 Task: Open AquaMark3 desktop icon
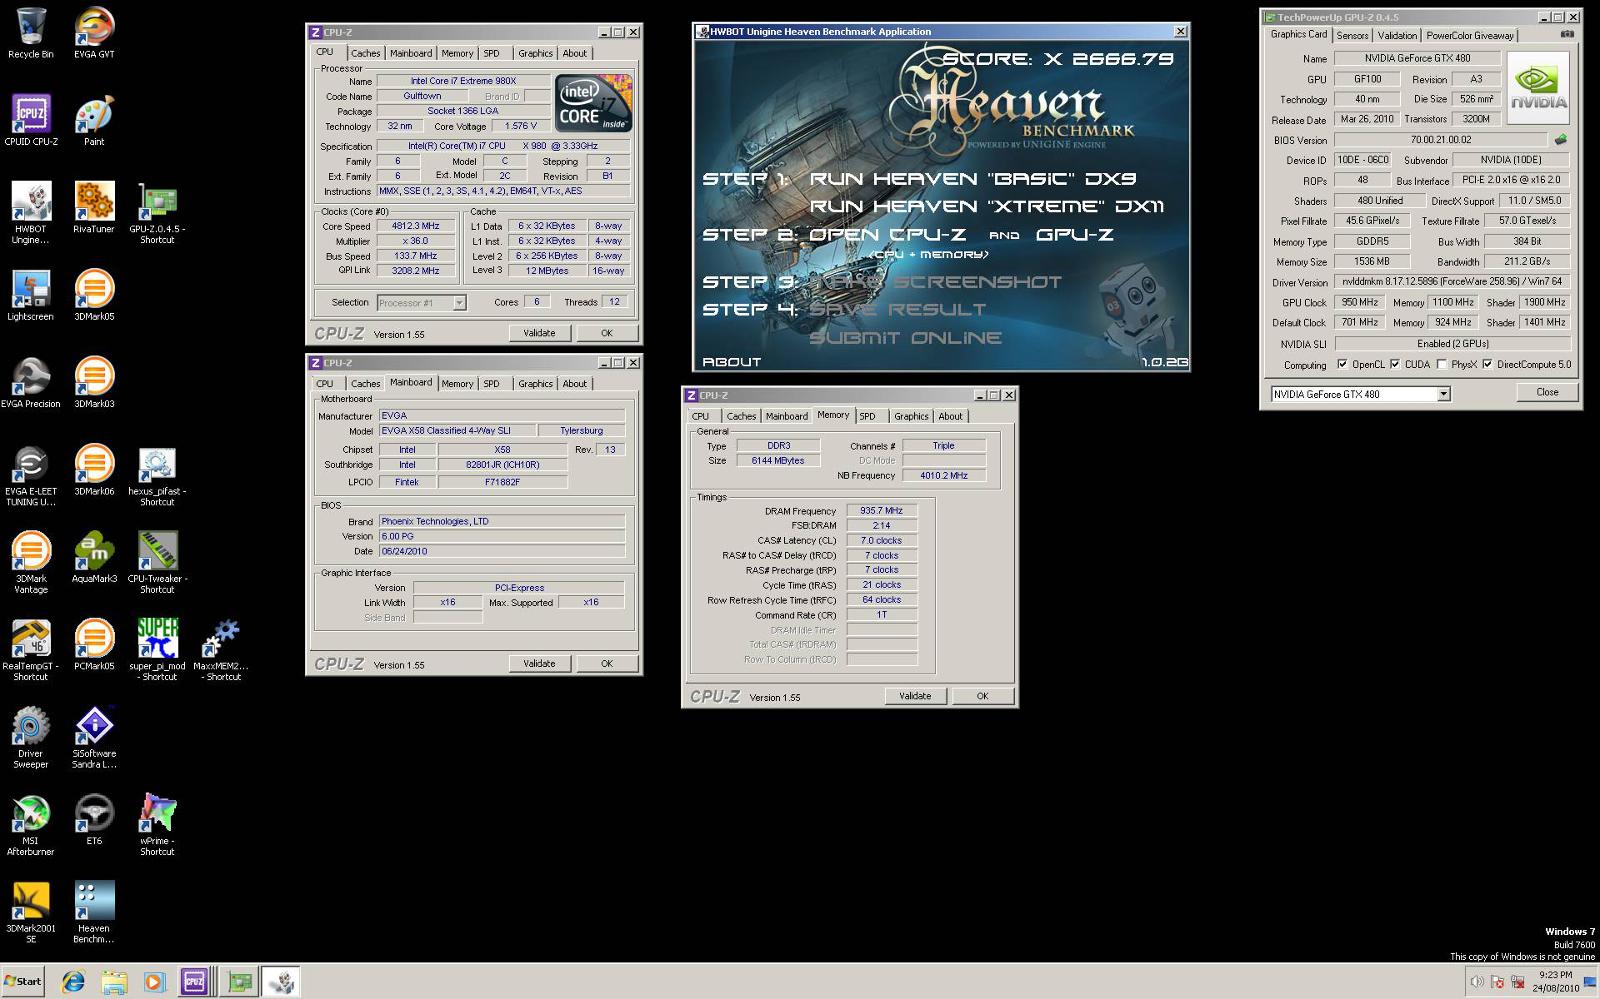[x=94, y=557]
